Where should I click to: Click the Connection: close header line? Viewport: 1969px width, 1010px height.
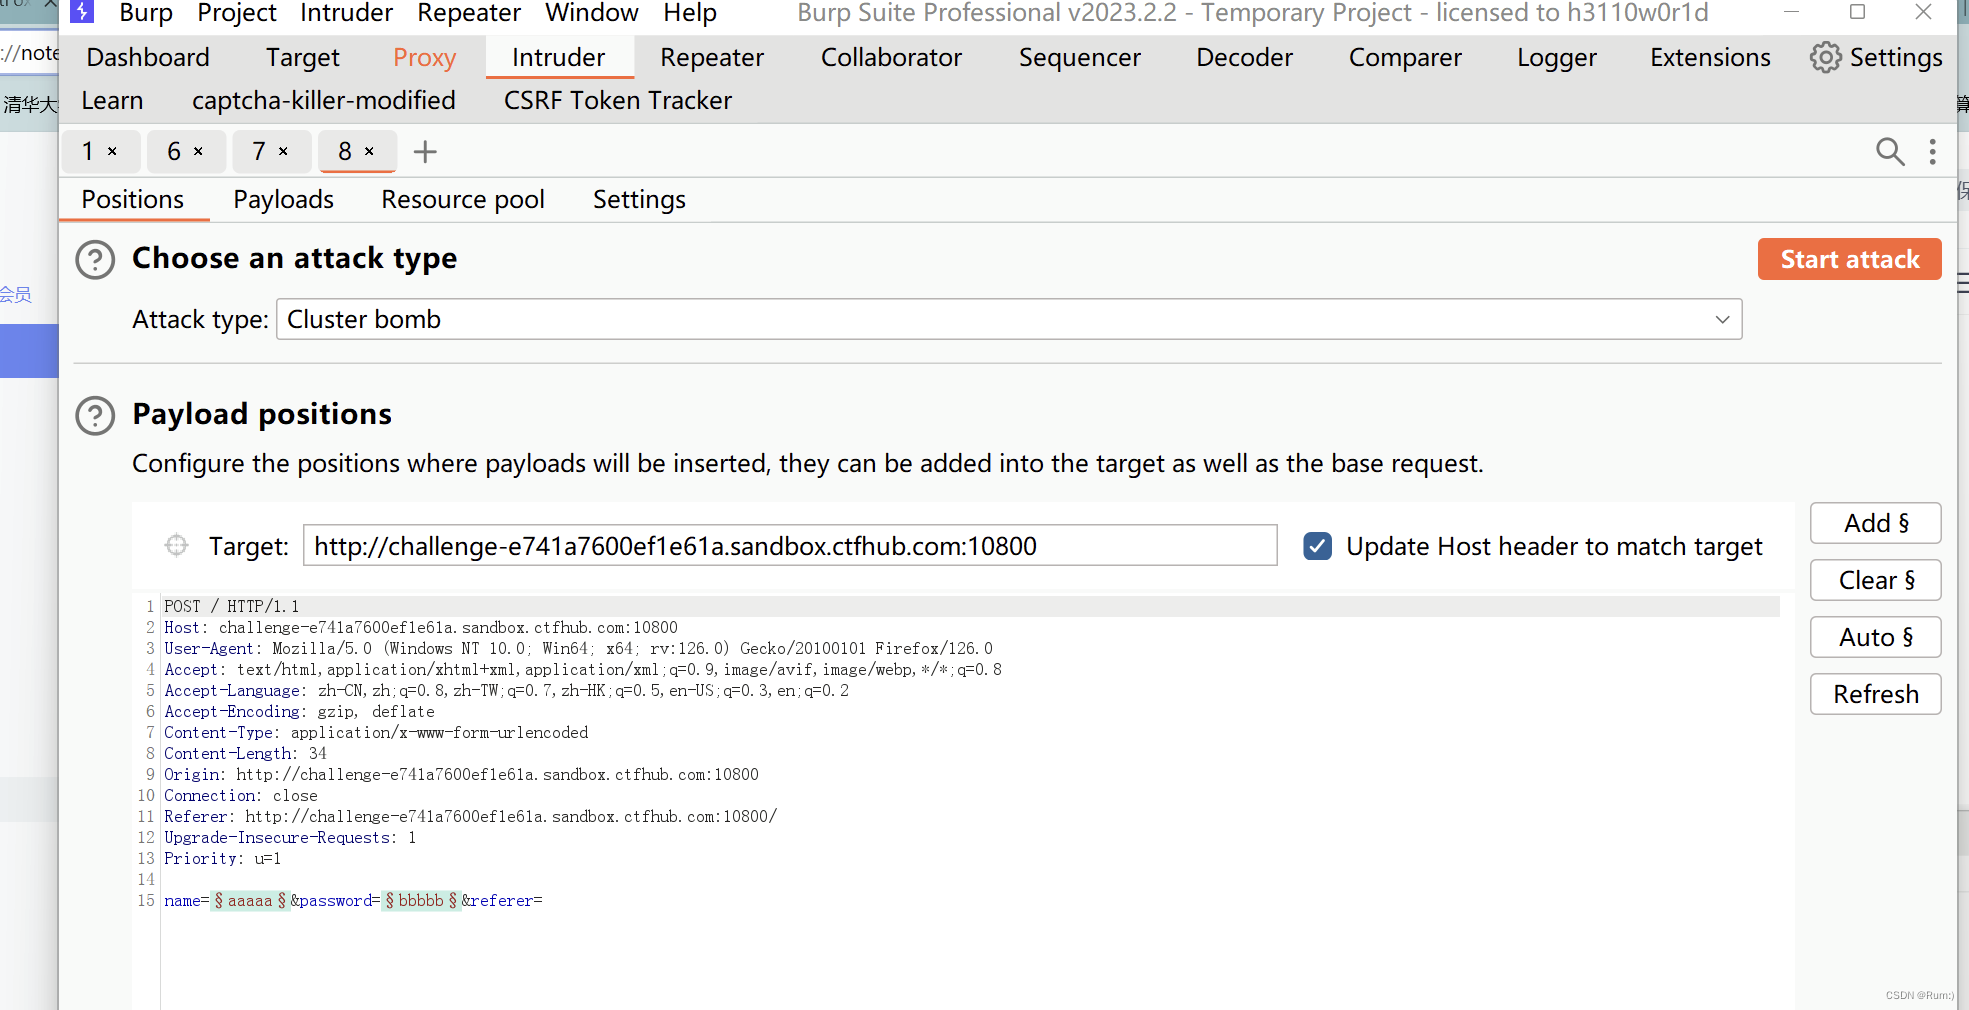(x=241, y=795)
